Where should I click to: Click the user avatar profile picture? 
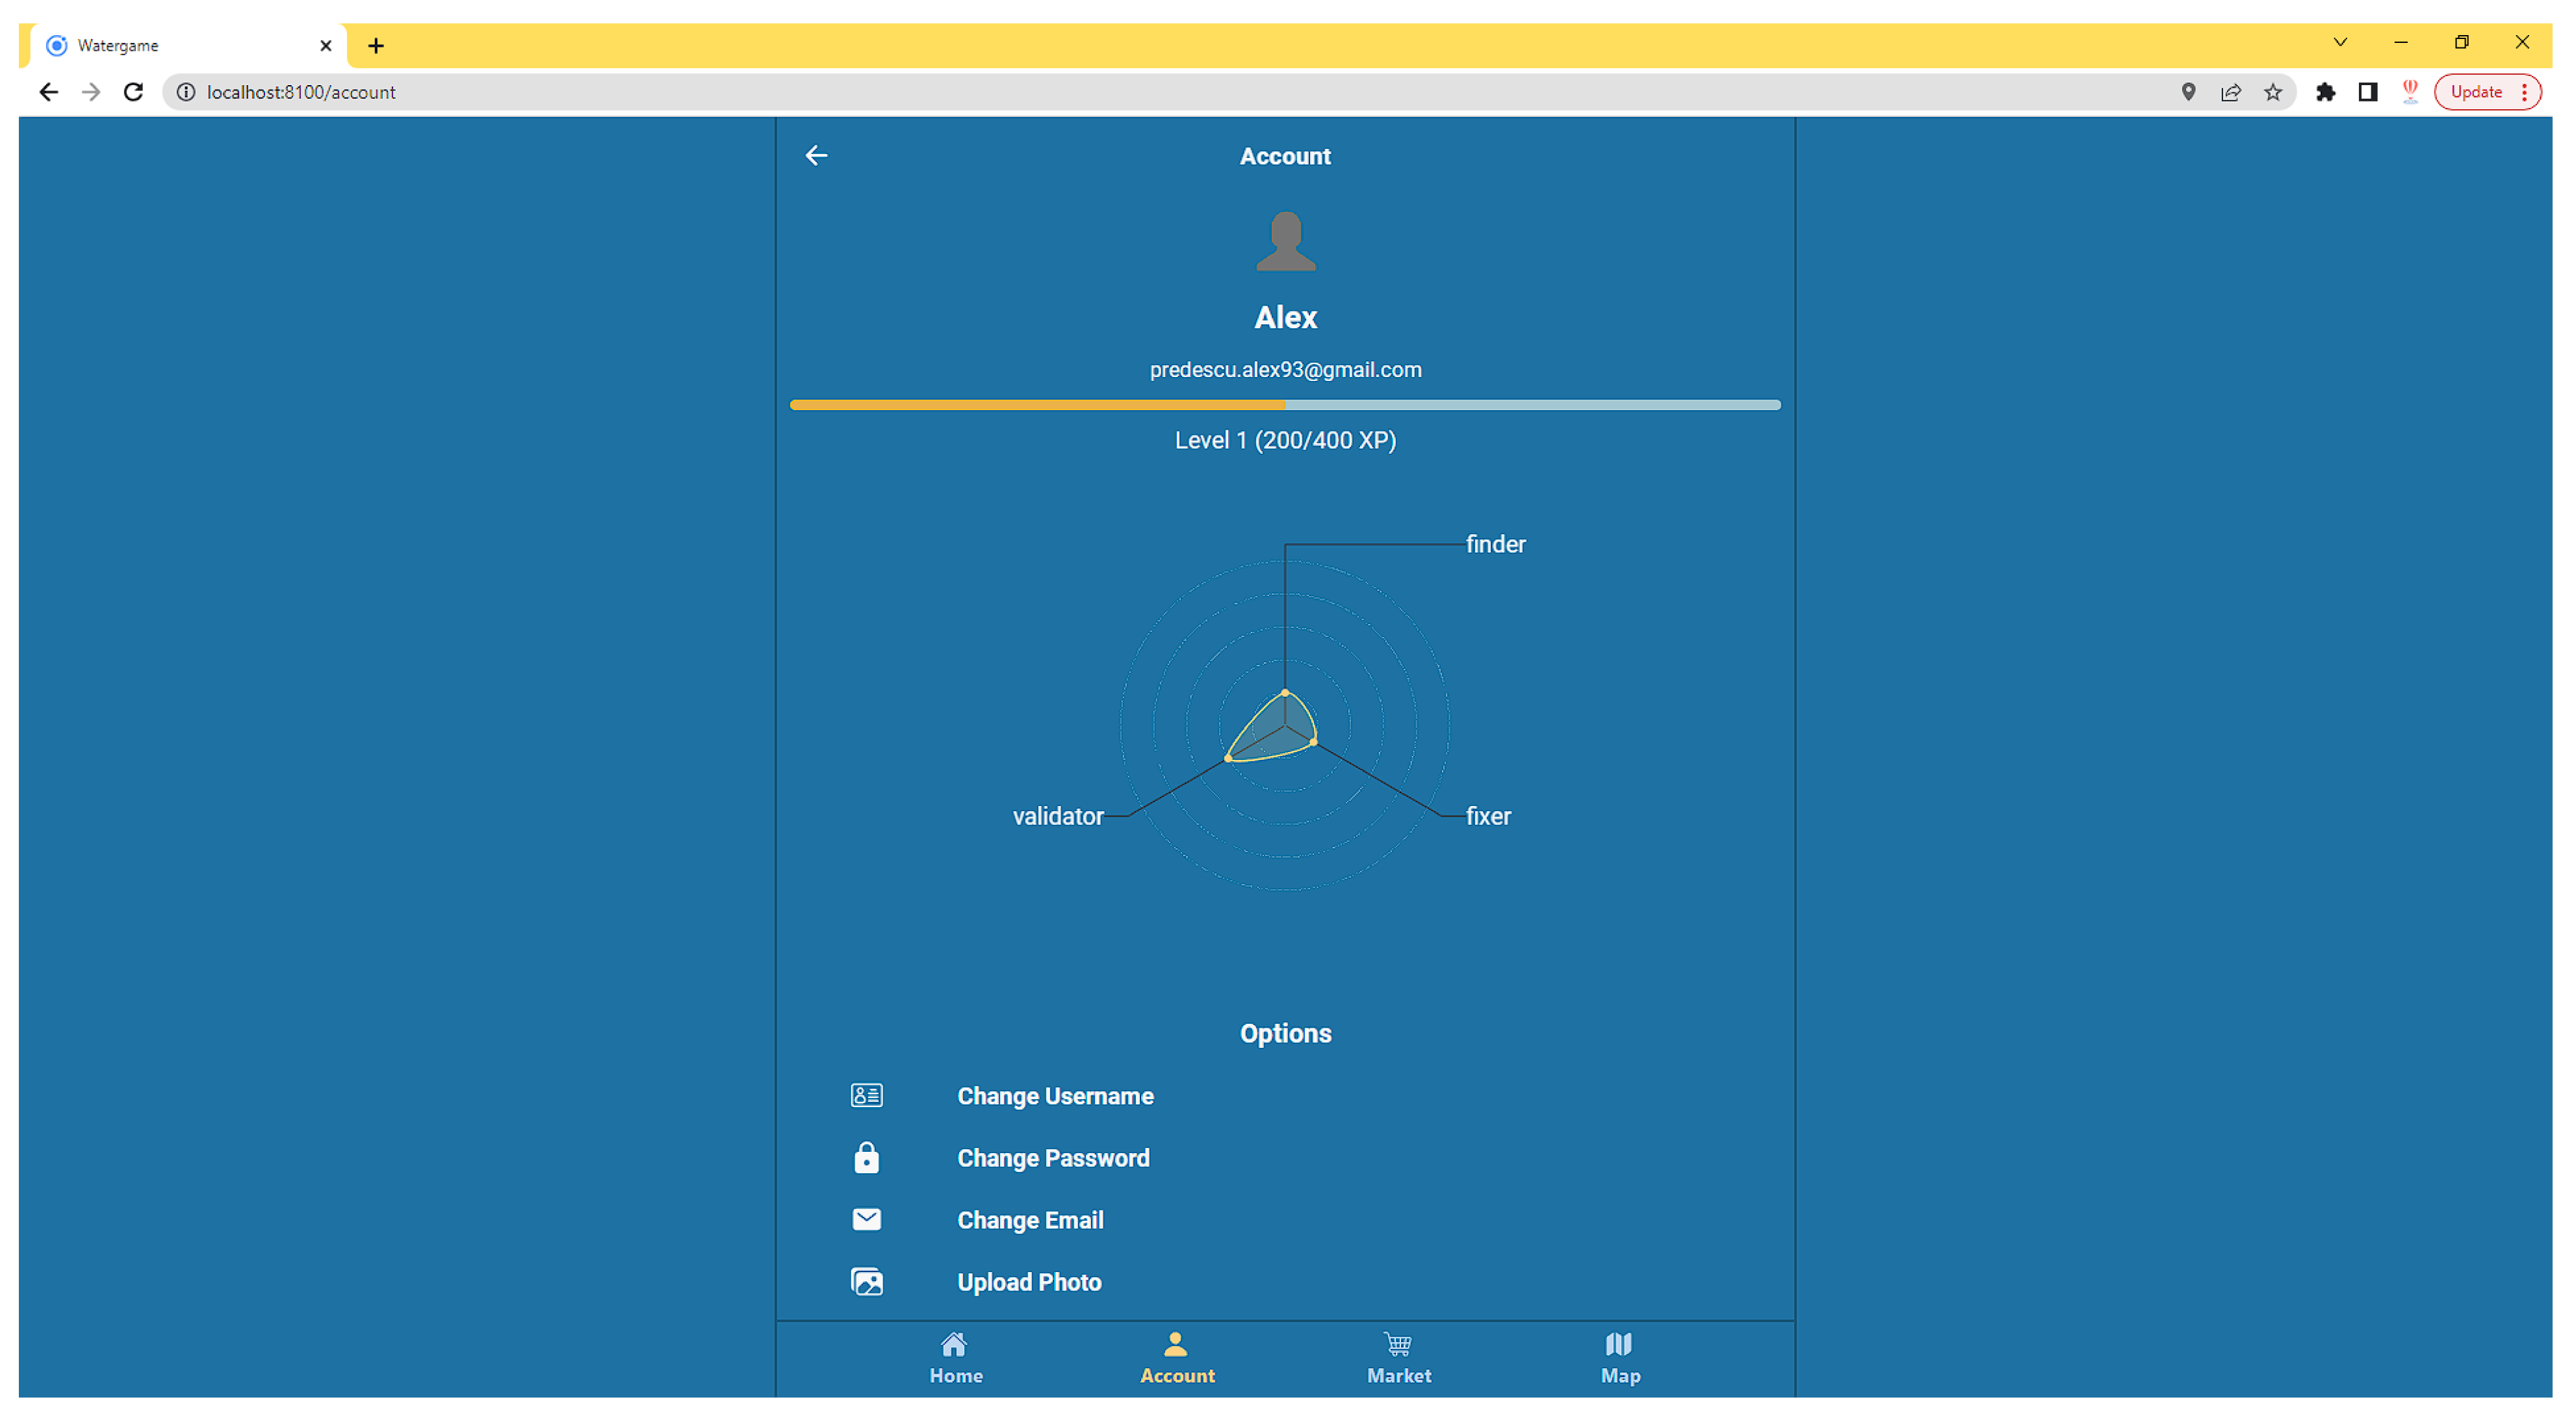coord(1285,241)
